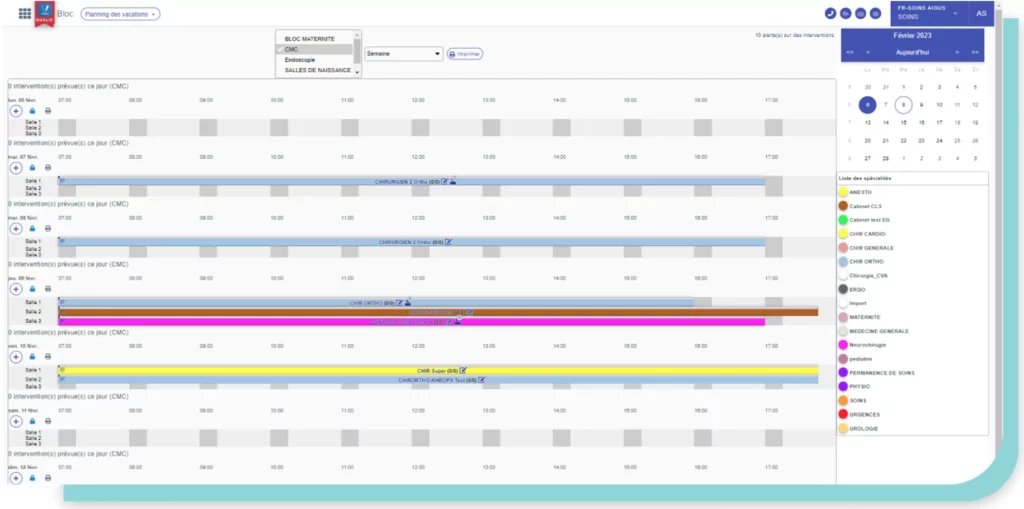The height and width of the screenshot is (509, 1024).
Task: Click edit icon on CHIR Super vacation
Action: (x=463, y=370)
